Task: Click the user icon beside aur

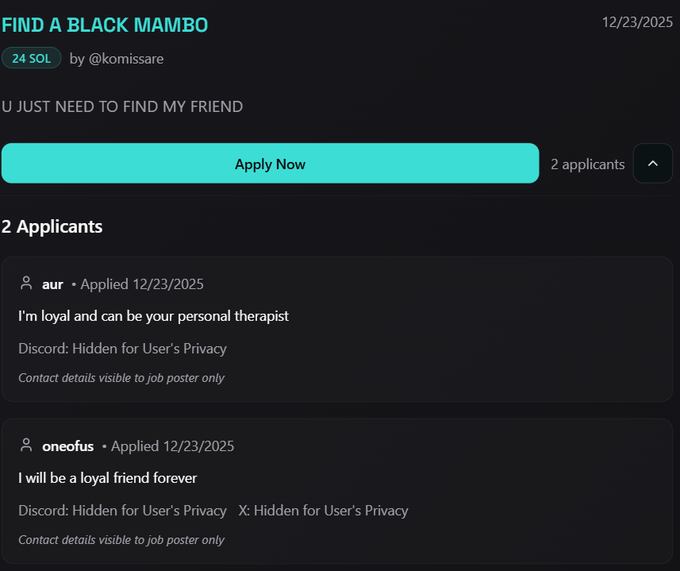Action: click(26, 284)
